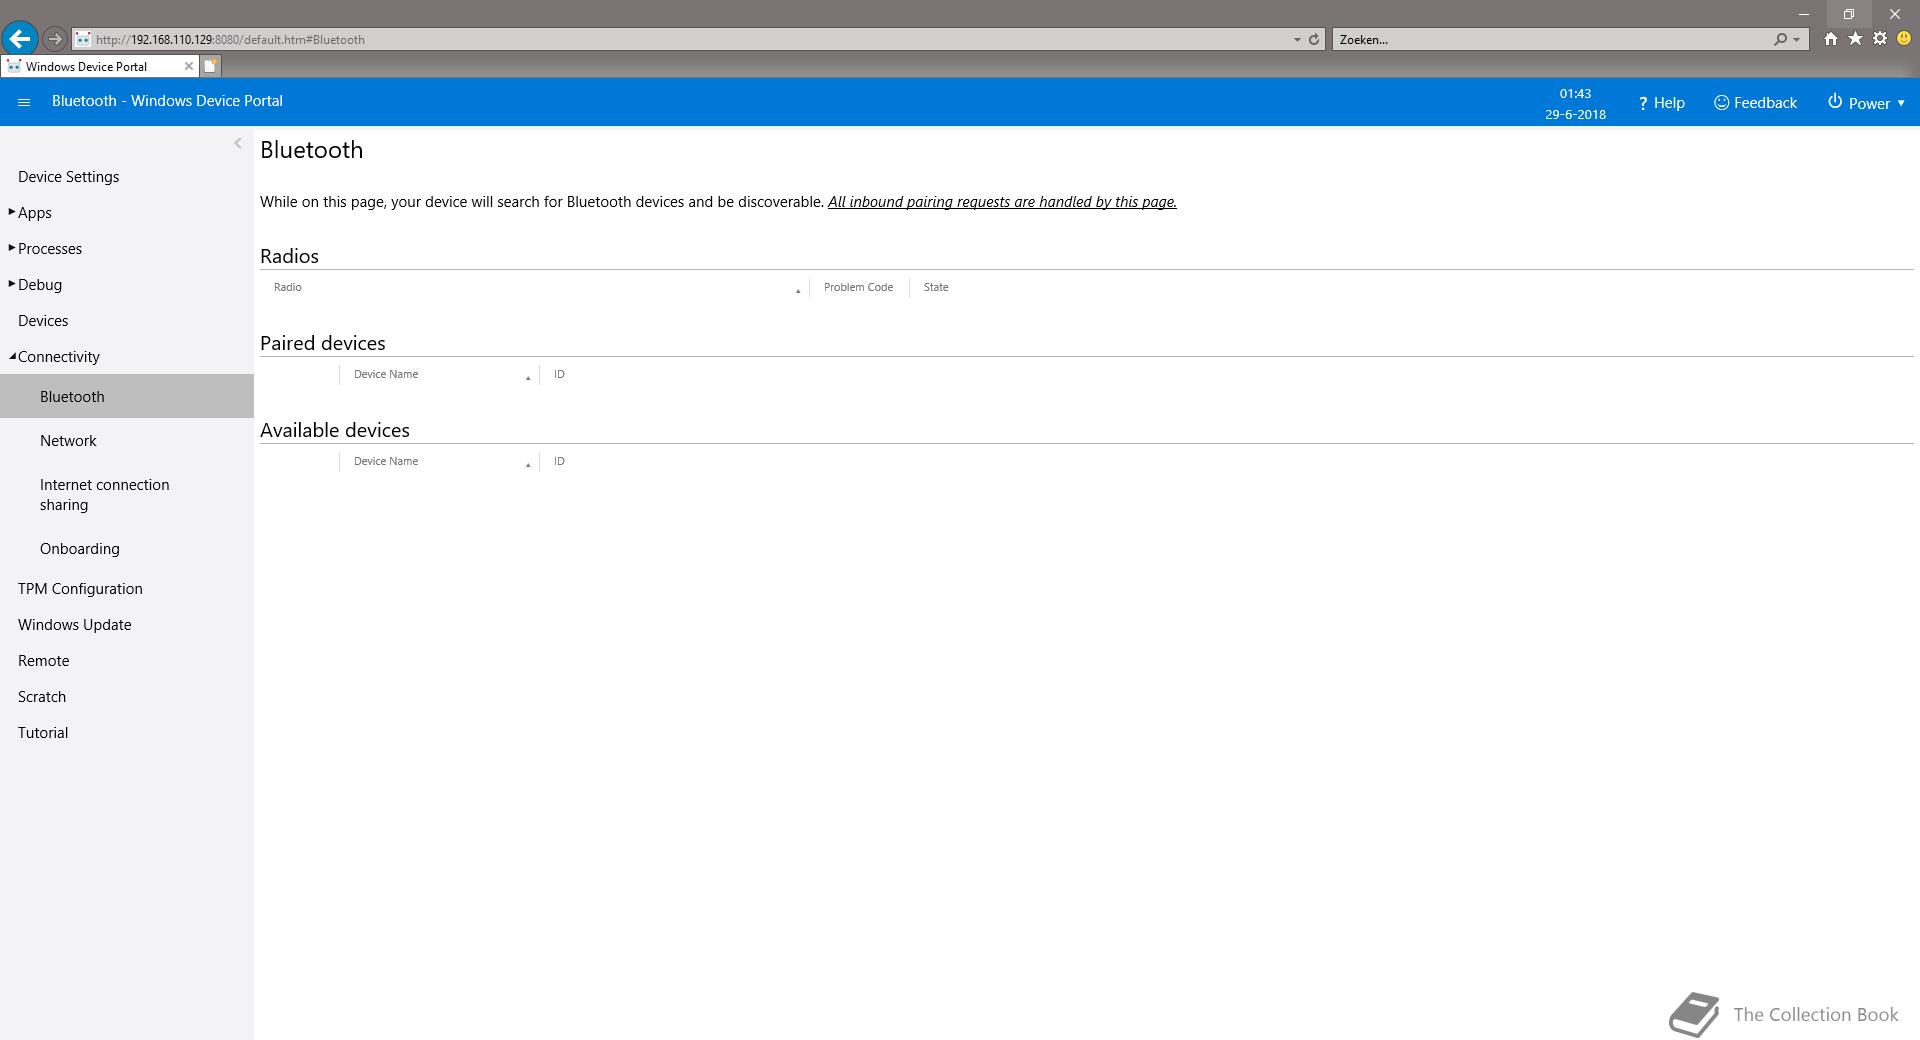1920x1040 pixels.
Task: Click the underlined inbound pairing requests text
Action: (x=1002, y=202)
